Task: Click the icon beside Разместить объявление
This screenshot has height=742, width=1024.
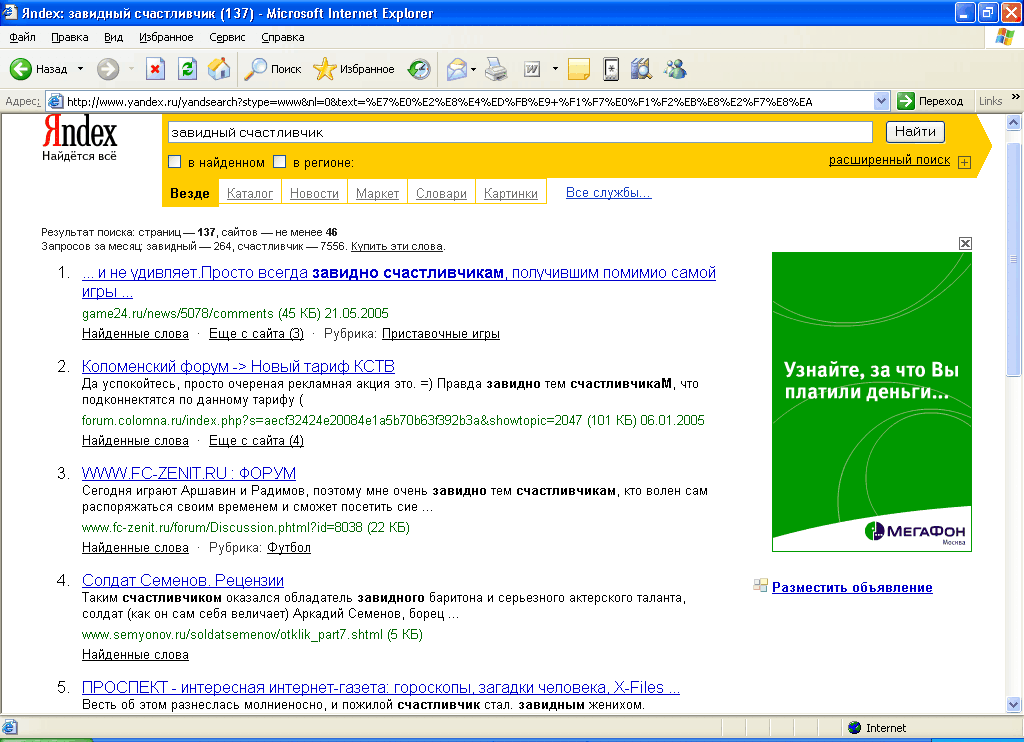Action: coord(760,585)
